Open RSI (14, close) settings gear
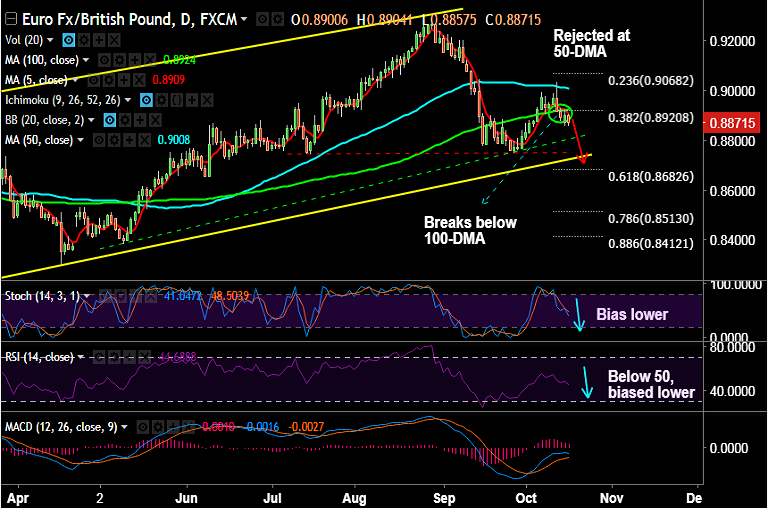 pos(114,357)
